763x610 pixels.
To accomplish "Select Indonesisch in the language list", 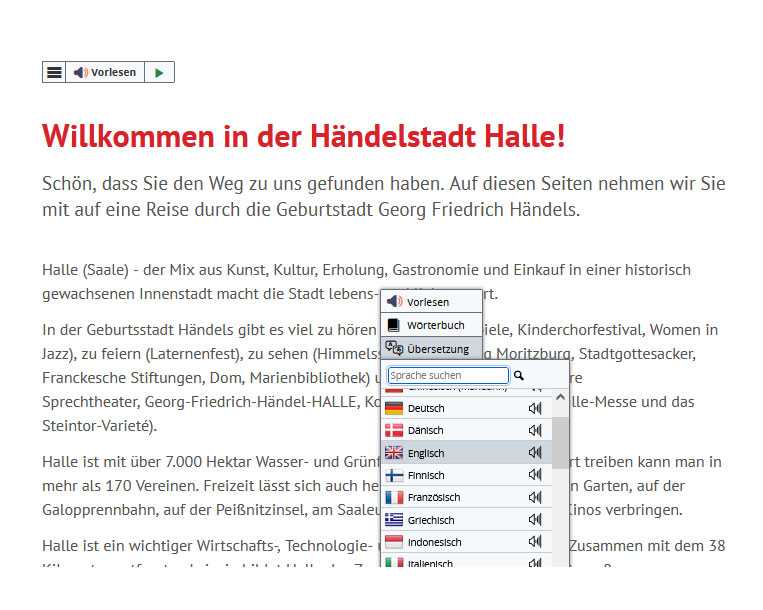I will pyautogui.click(x=467, y=542).
